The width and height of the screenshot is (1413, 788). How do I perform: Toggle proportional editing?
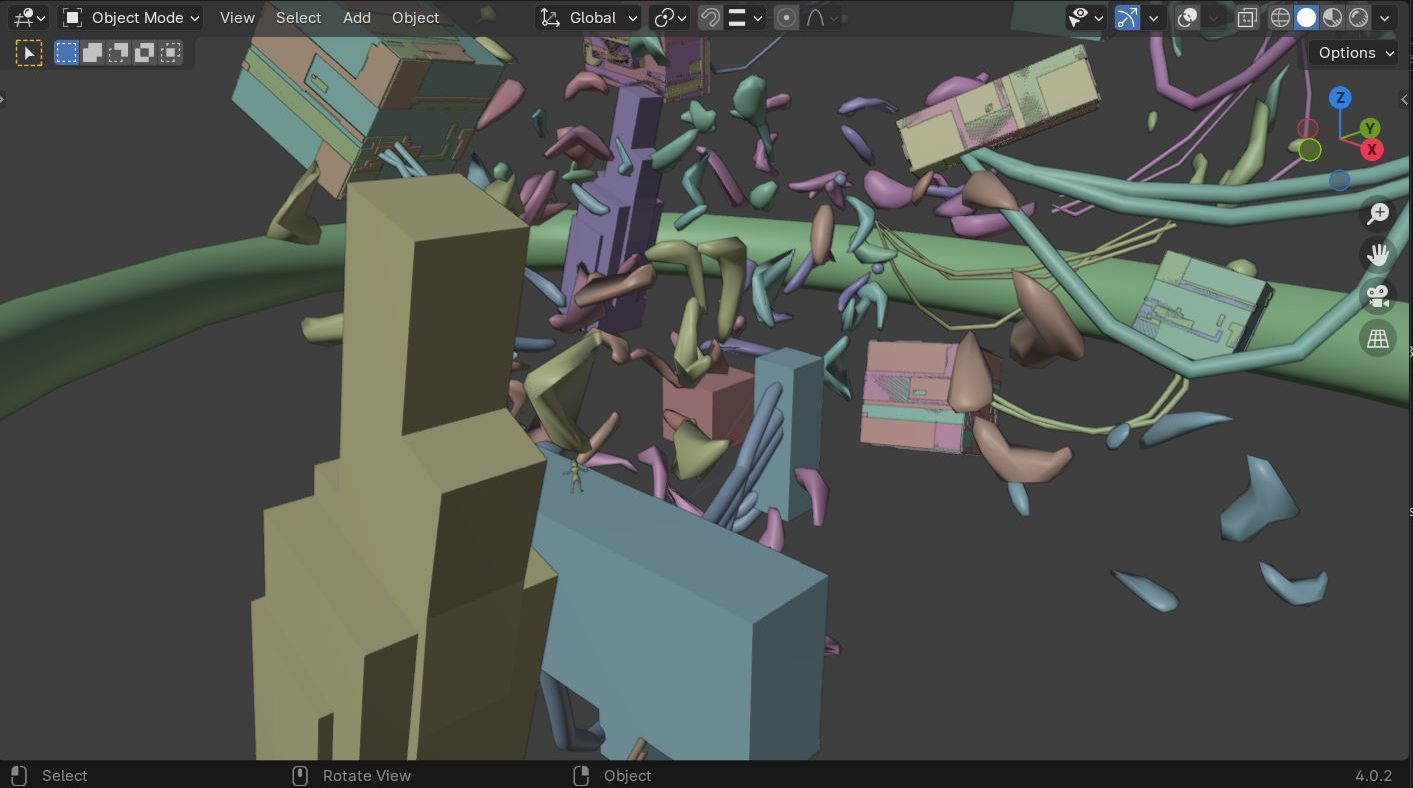(x=786, y=18)
